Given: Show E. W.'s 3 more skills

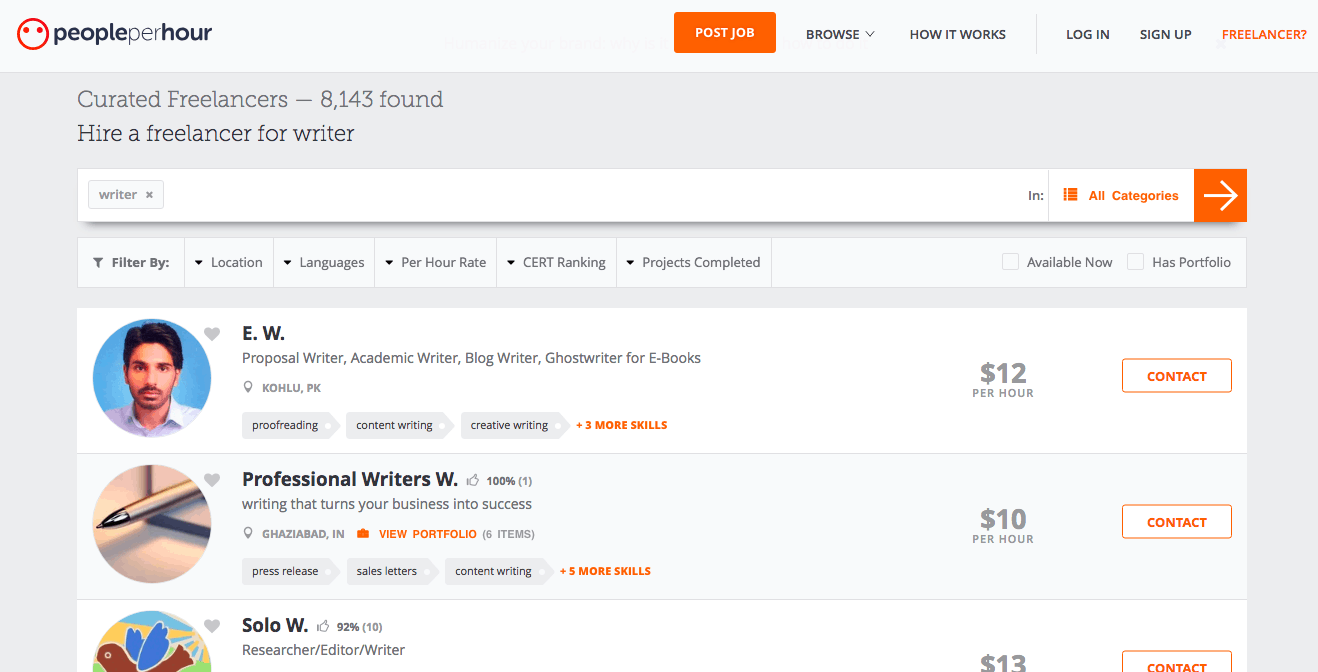Looking at the screenshot, I should pyautogui.click(x=622, y=425).
